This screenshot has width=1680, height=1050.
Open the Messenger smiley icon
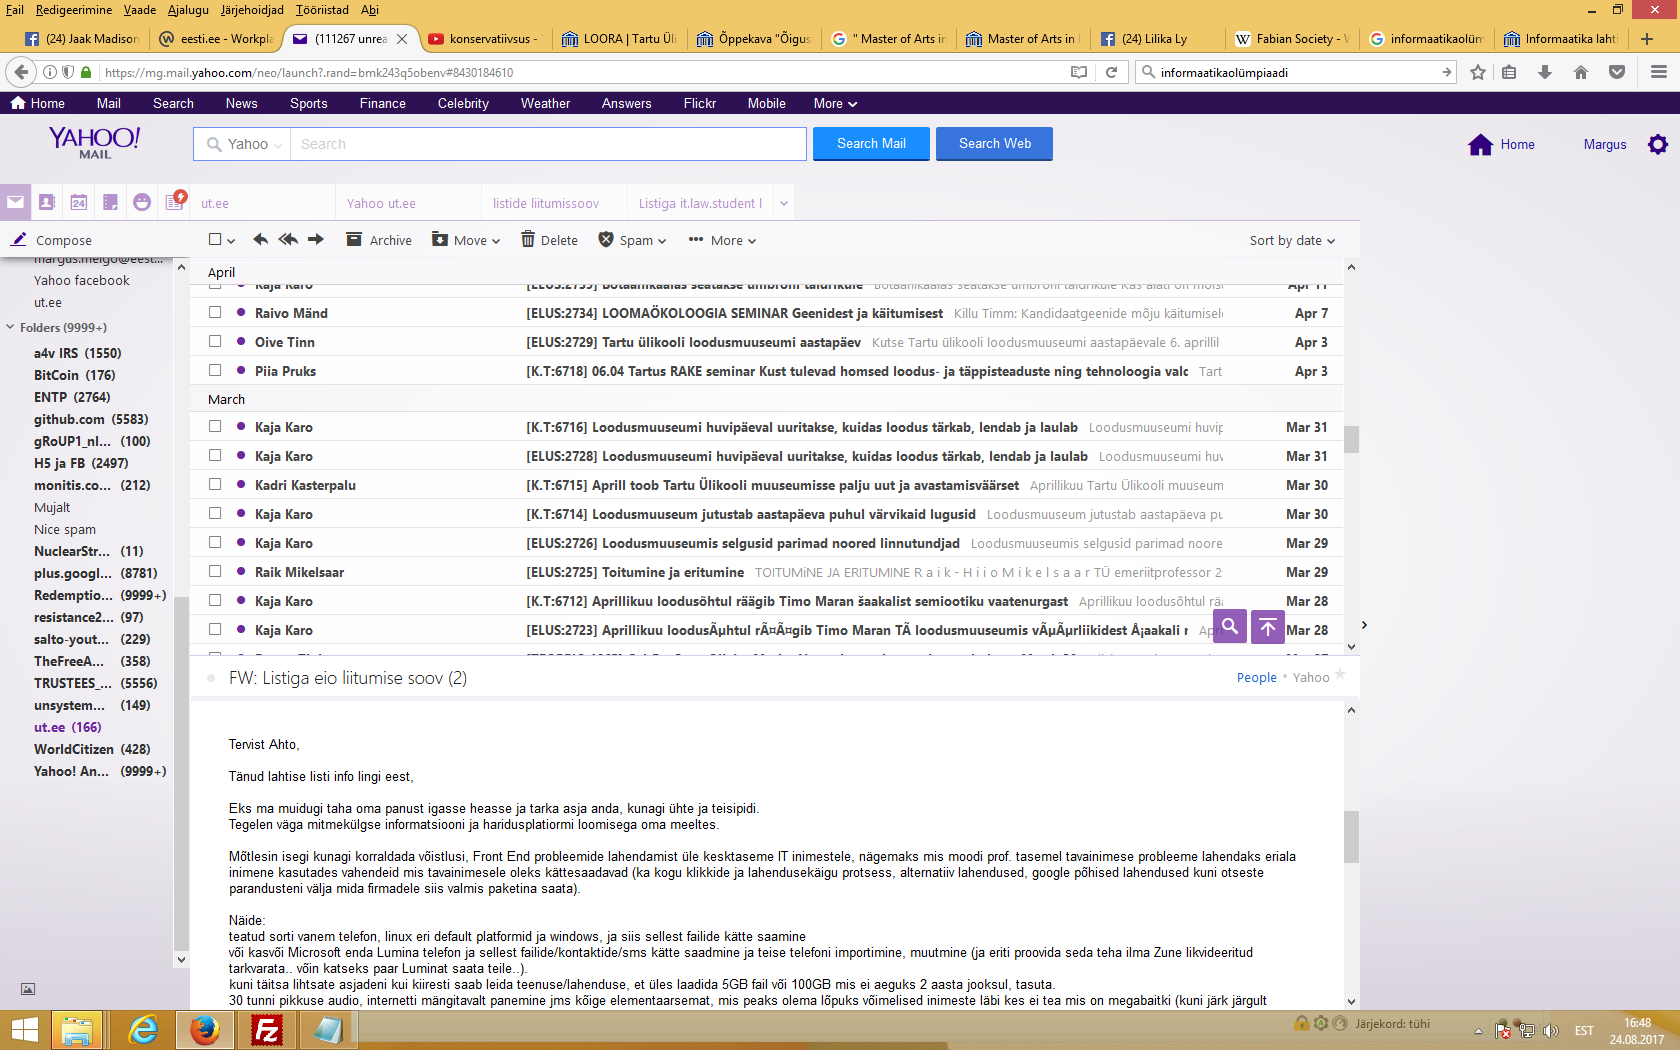(142, 202)
